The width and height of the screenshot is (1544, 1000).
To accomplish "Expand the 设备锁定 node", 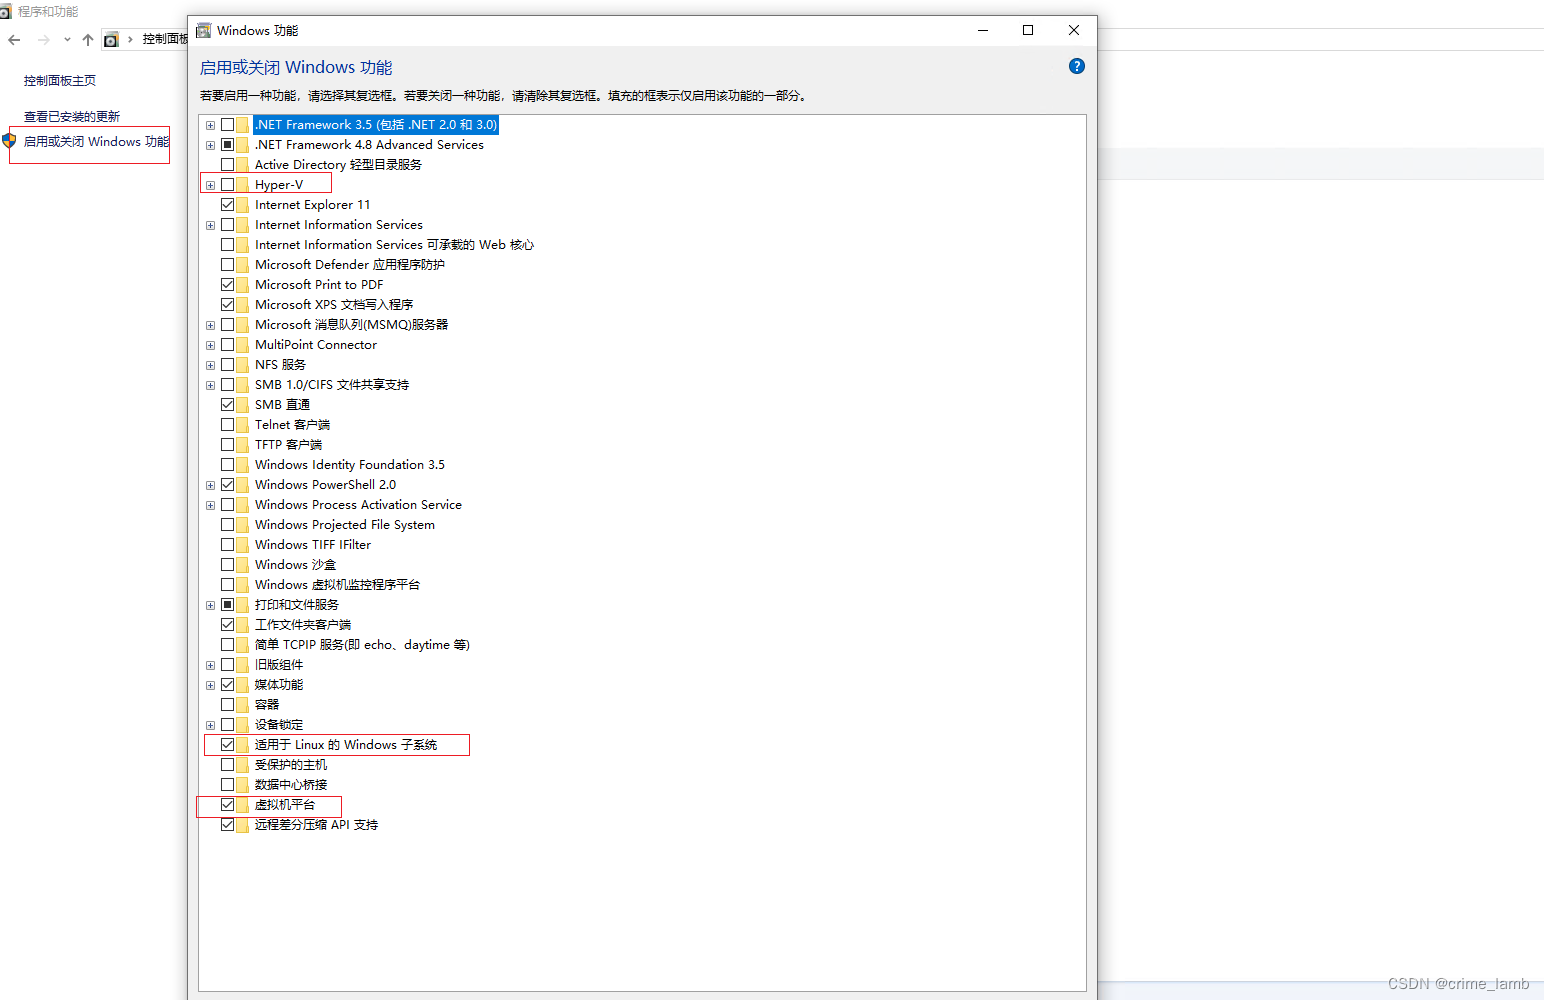I will pyautogui.click(x=210, y=725).
